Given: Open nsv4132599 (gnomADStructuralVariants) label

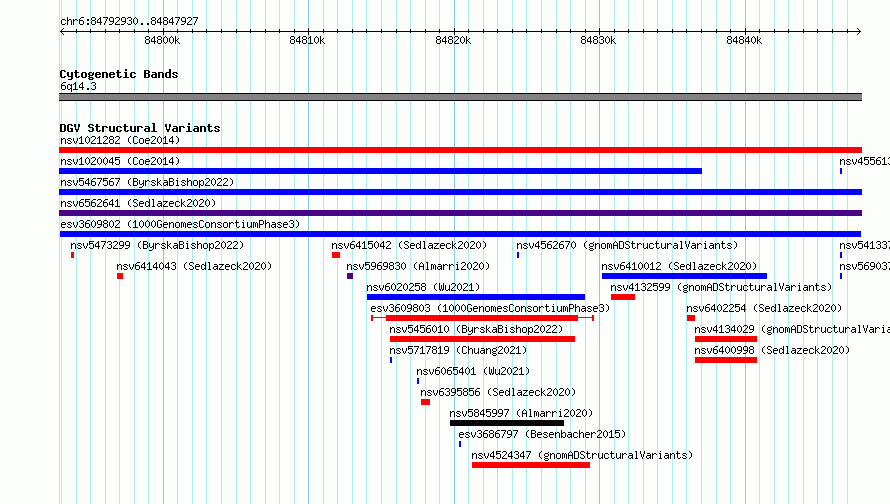Looking at the screenshot, I should point(721,287).
